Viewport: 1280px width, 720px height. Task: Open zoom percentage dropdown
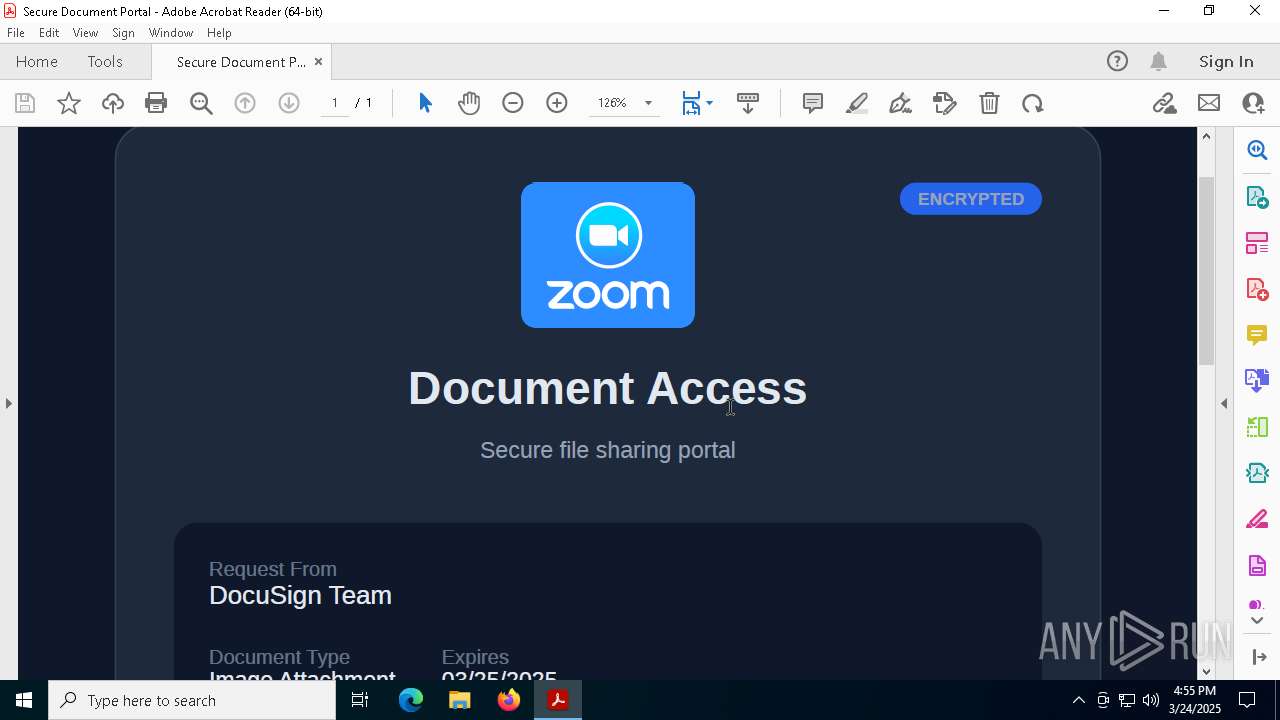pyautogui.click(x=648, y=103)
